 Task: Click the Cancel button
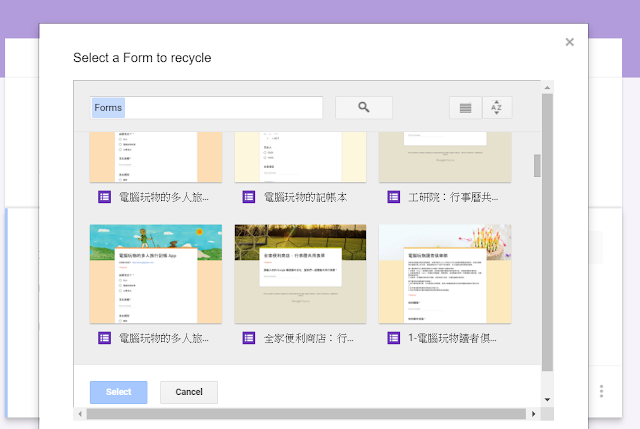pos(189,392)
